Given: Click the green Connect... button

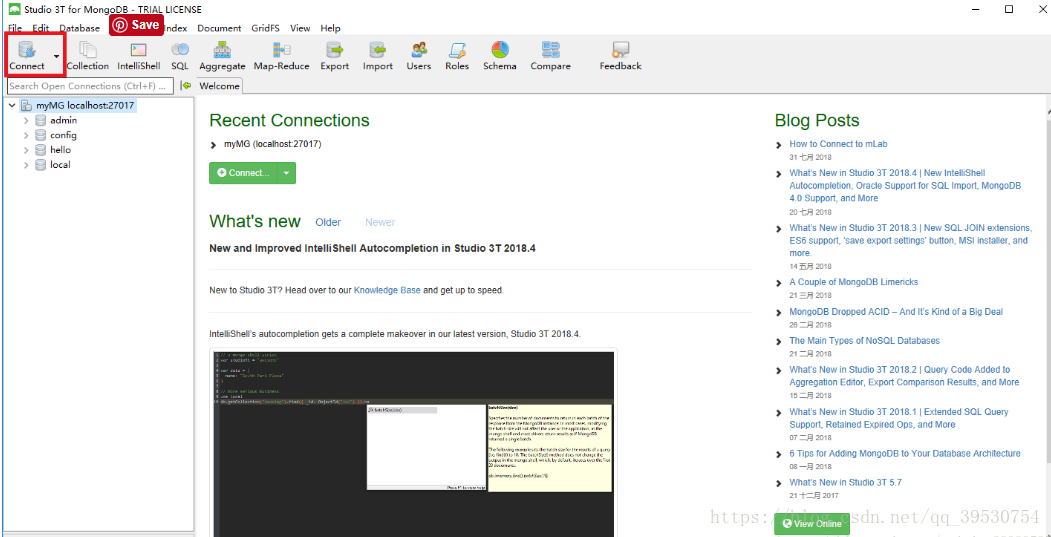Looking at the screenshot, I should point(243,173).
